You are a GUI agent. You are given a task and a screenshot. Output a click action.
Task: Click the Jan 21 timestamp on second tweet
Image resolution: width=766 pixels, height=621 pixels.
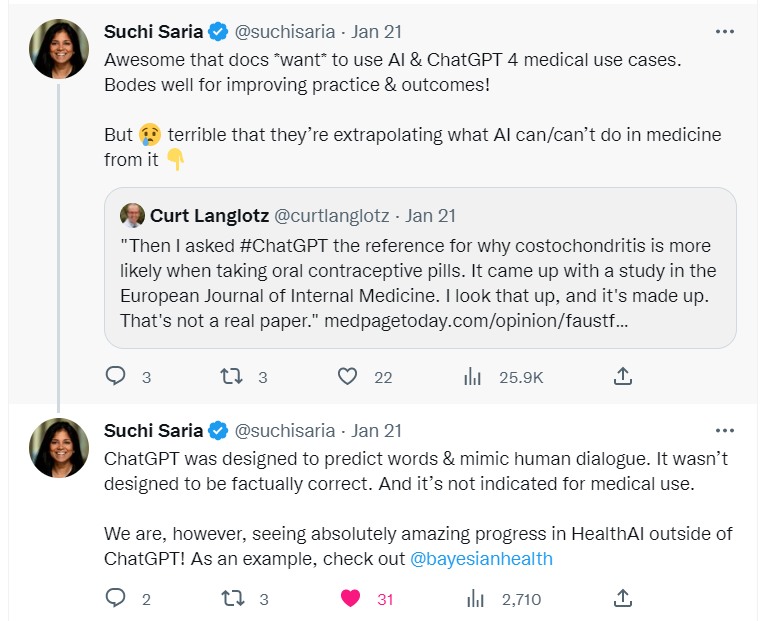pos(377,431)
